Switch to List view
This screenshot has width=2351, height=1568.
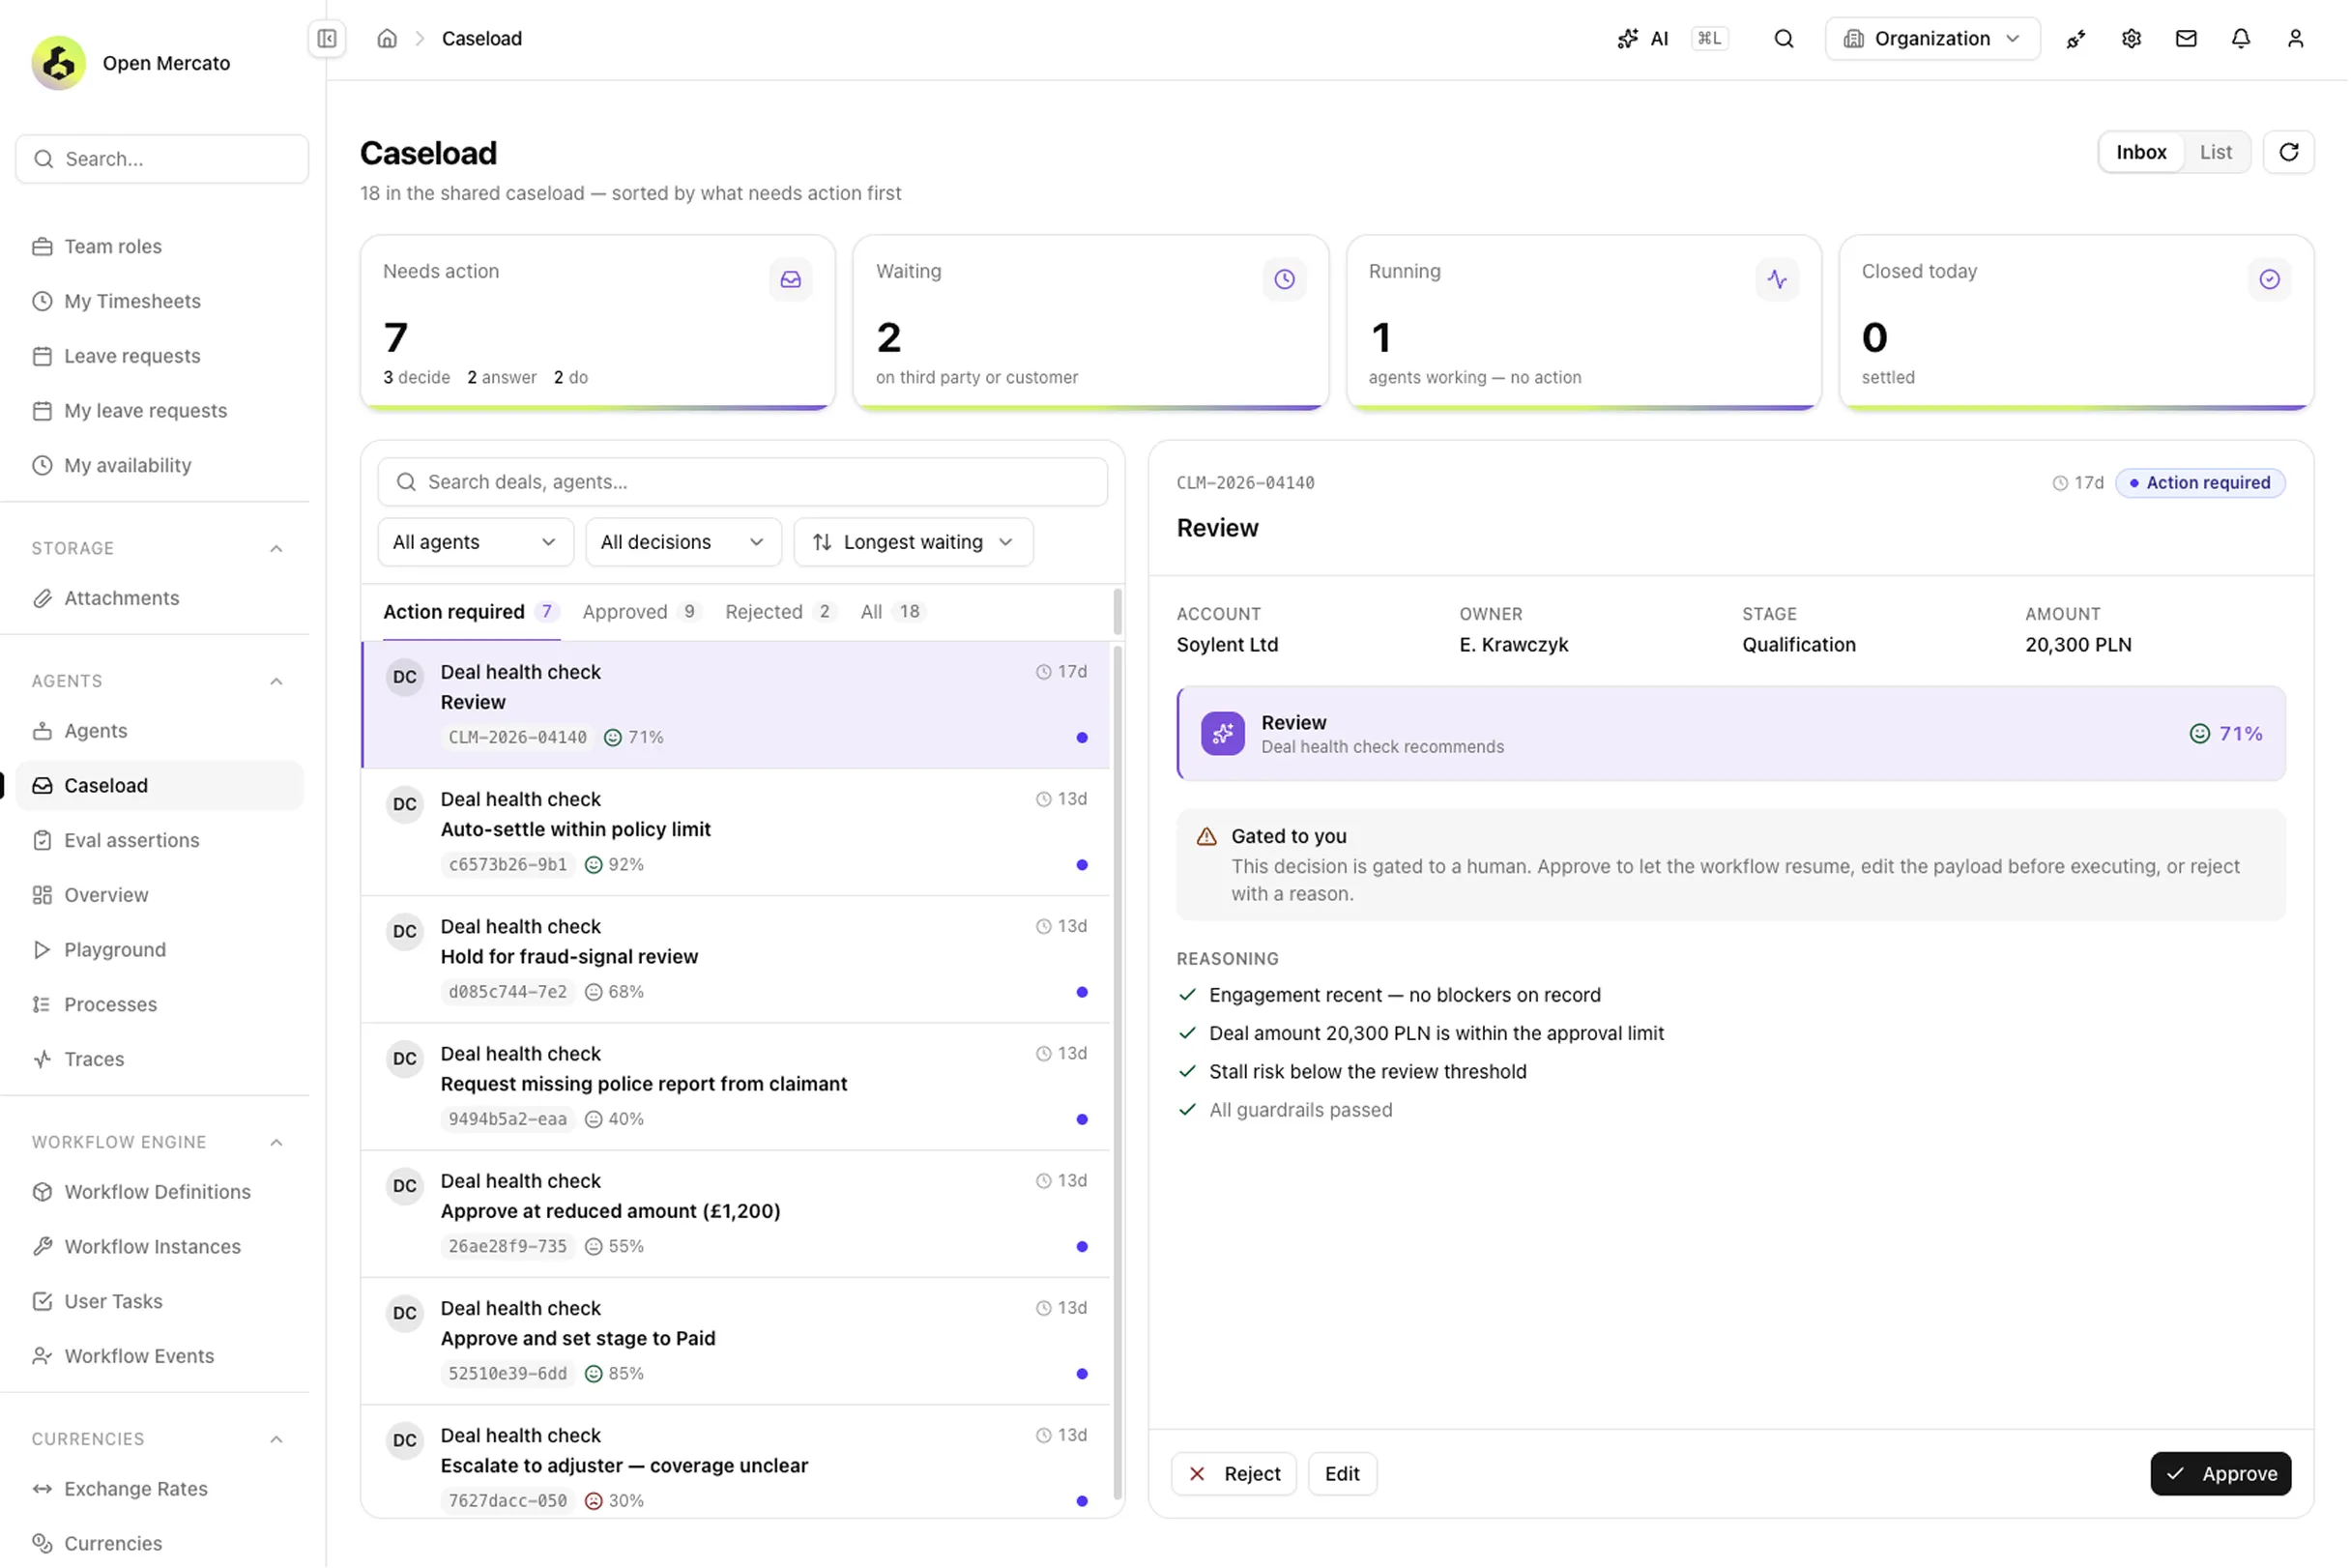tap(2216, 152)
